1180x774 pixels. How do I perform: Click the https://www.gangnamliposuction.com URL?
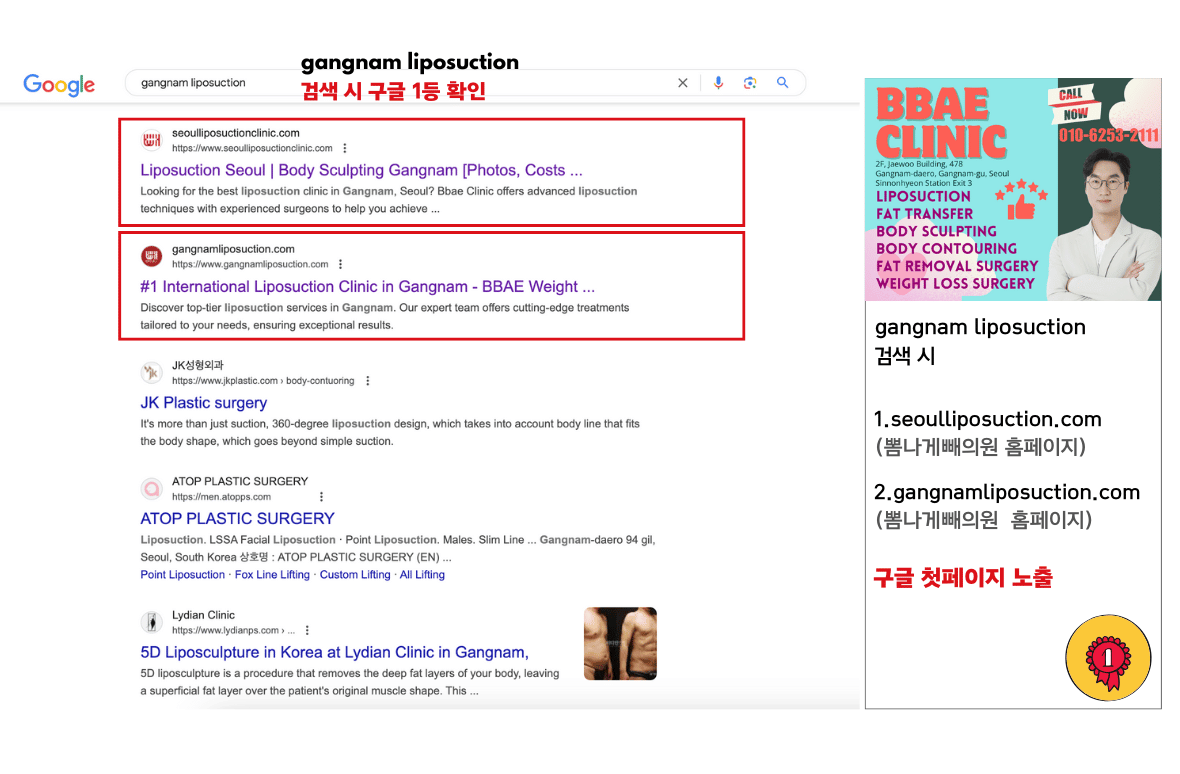(x=250, y=264)
